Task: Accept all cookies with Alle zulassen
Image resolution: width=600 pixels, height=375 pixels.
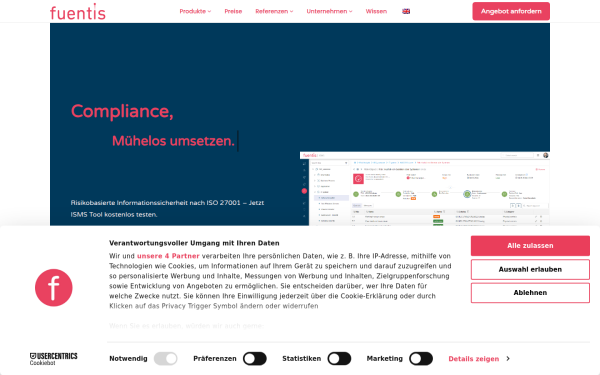Action: point(530,246)
